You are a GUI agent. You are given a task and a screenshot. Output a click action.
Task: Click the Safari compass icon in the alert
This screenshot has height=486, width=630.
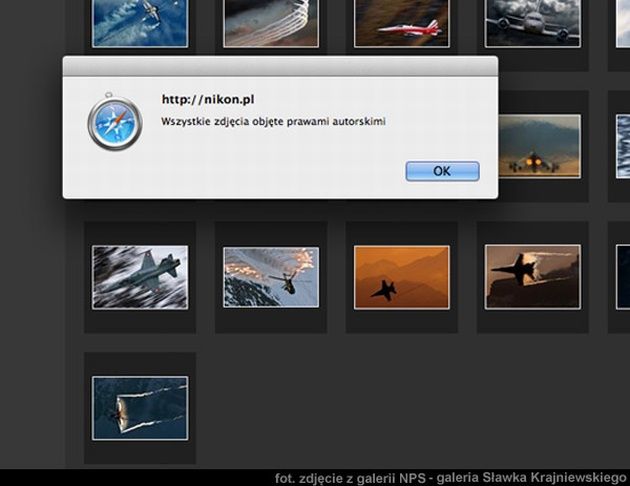115,122
